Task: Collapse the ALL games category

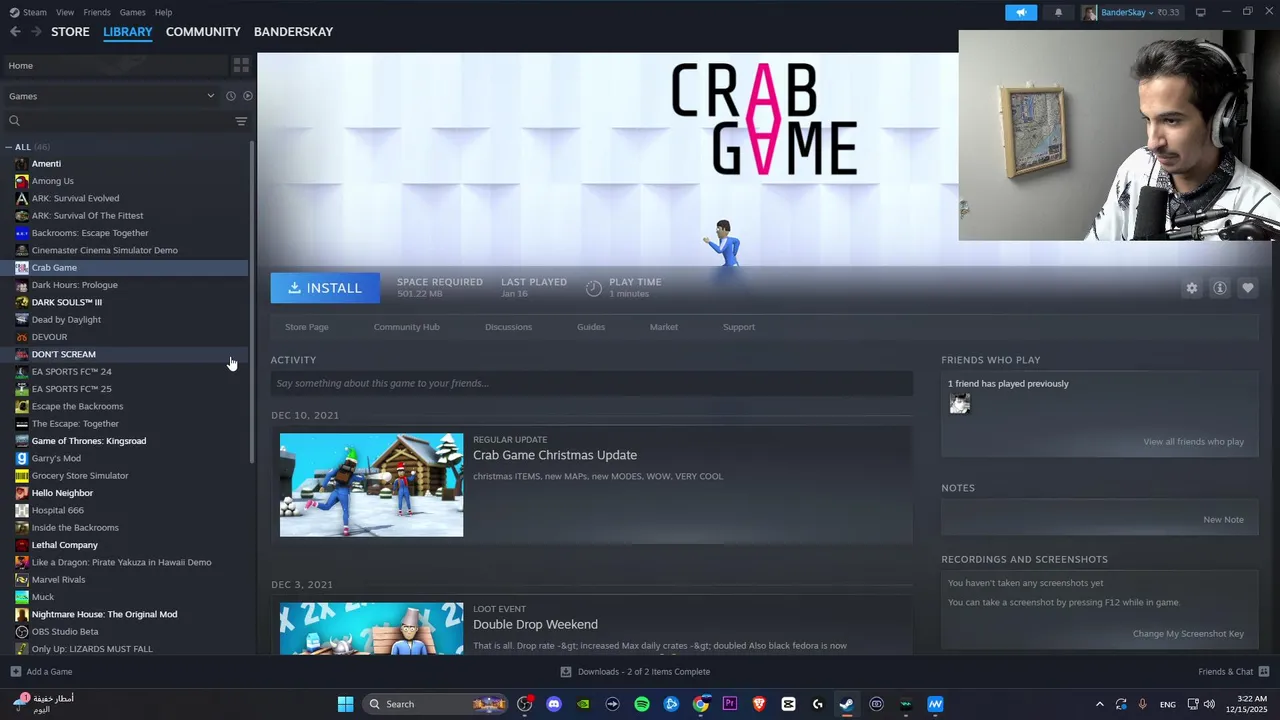Action: [9, 147]
